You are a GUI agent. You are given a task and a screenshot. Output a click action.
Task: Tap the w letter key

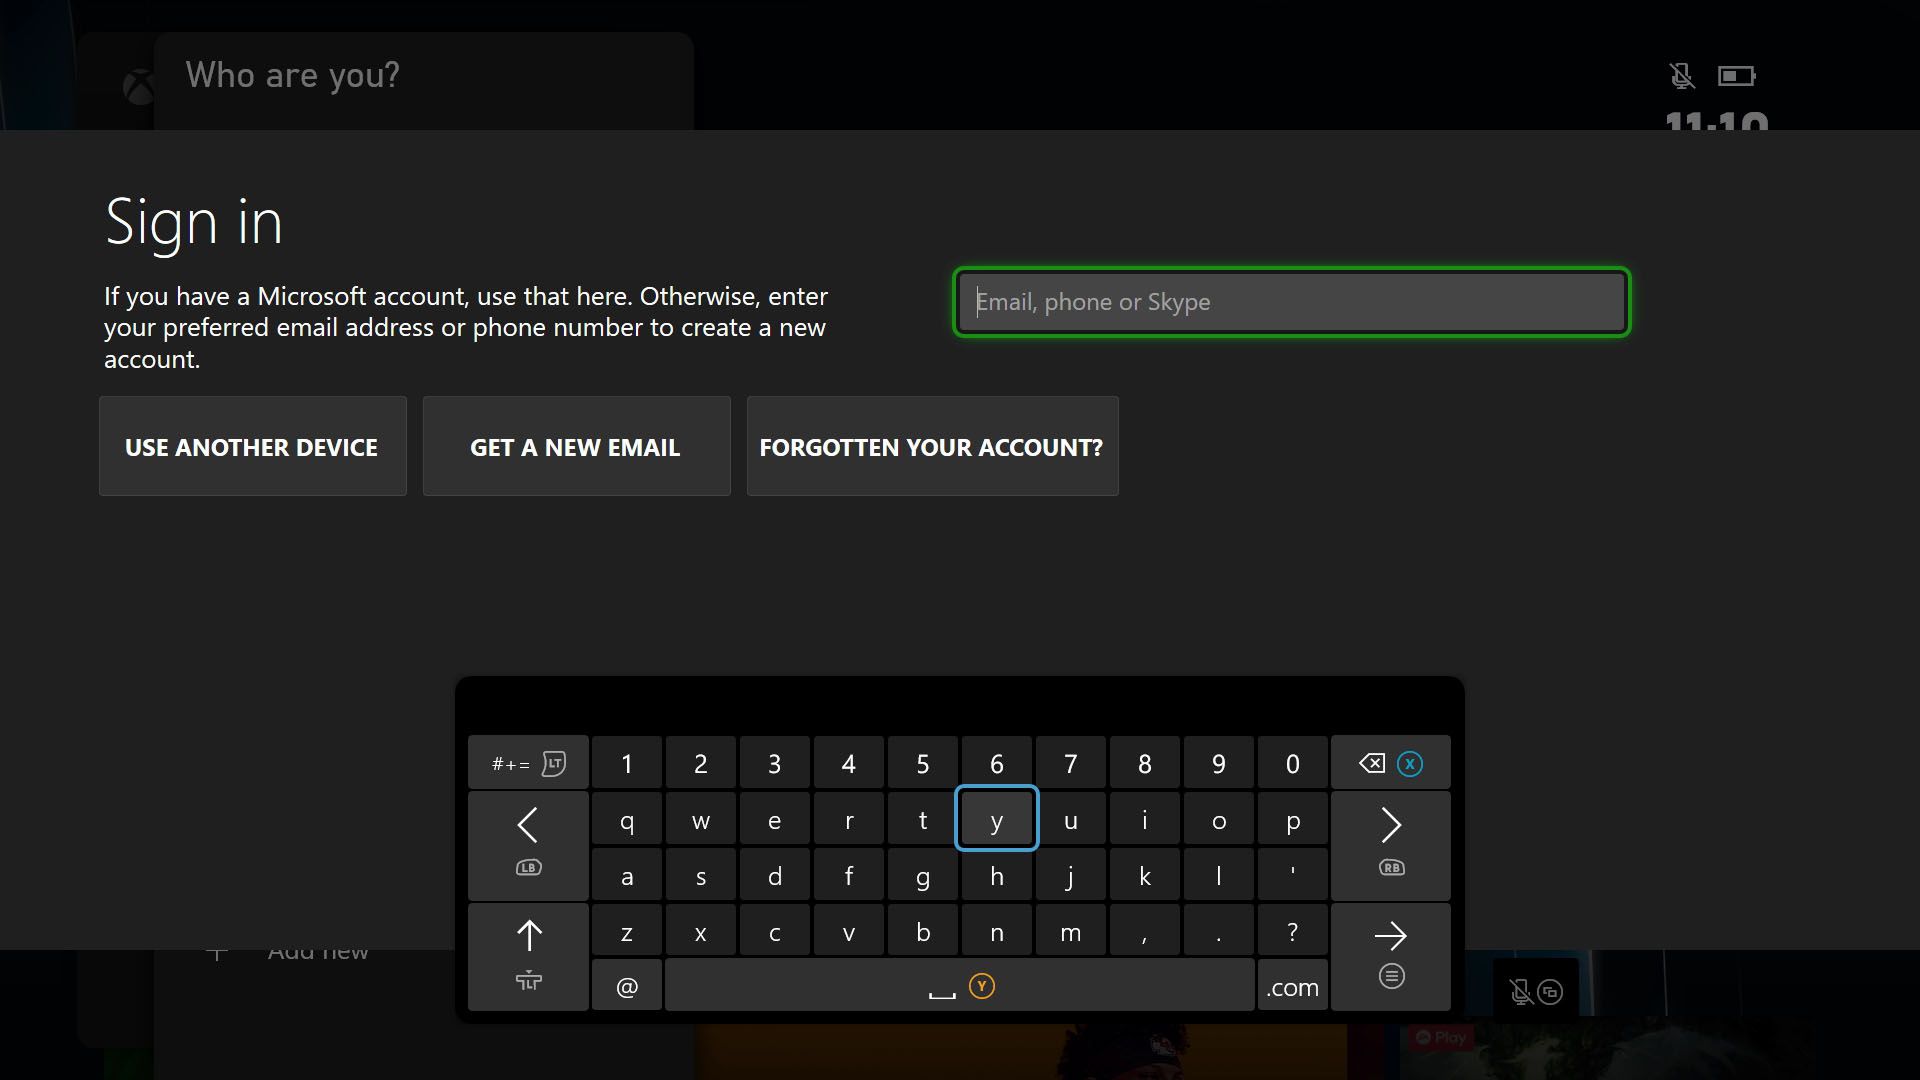point(701,820)
